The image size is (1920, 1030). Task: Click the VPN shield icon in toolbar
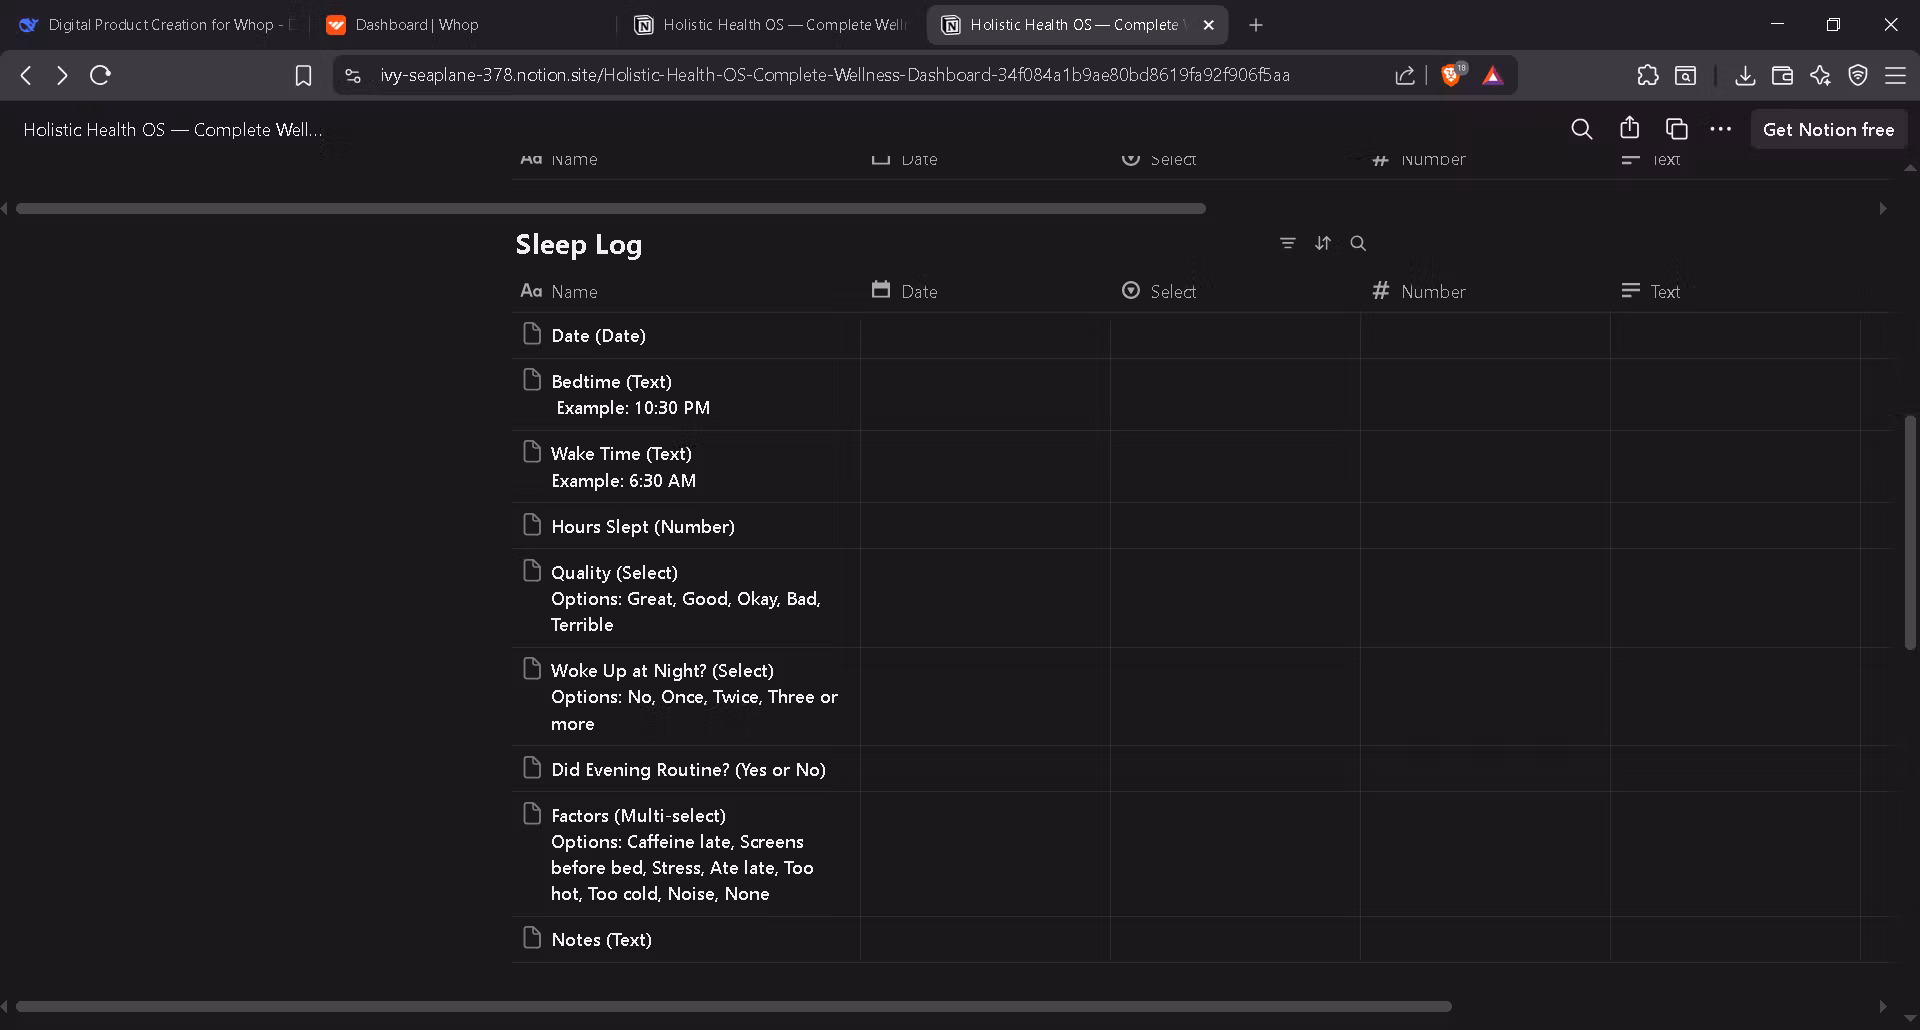pos(1858,75)
